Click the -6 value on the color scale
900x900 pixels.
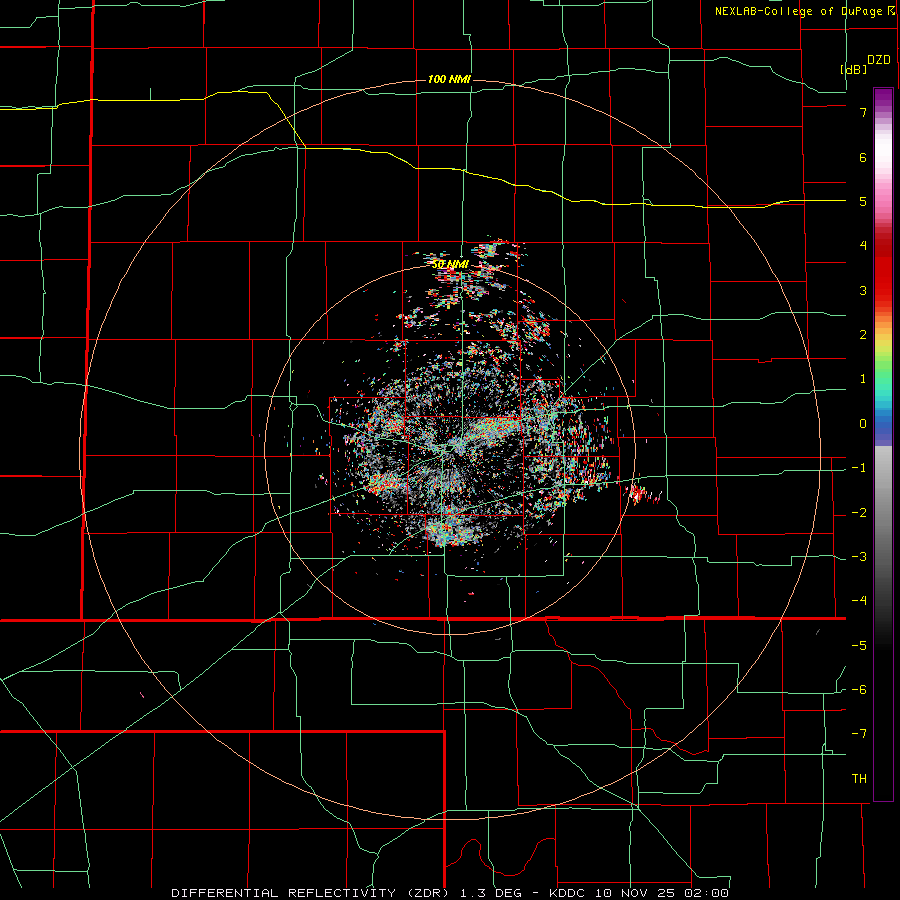(859, 690)
